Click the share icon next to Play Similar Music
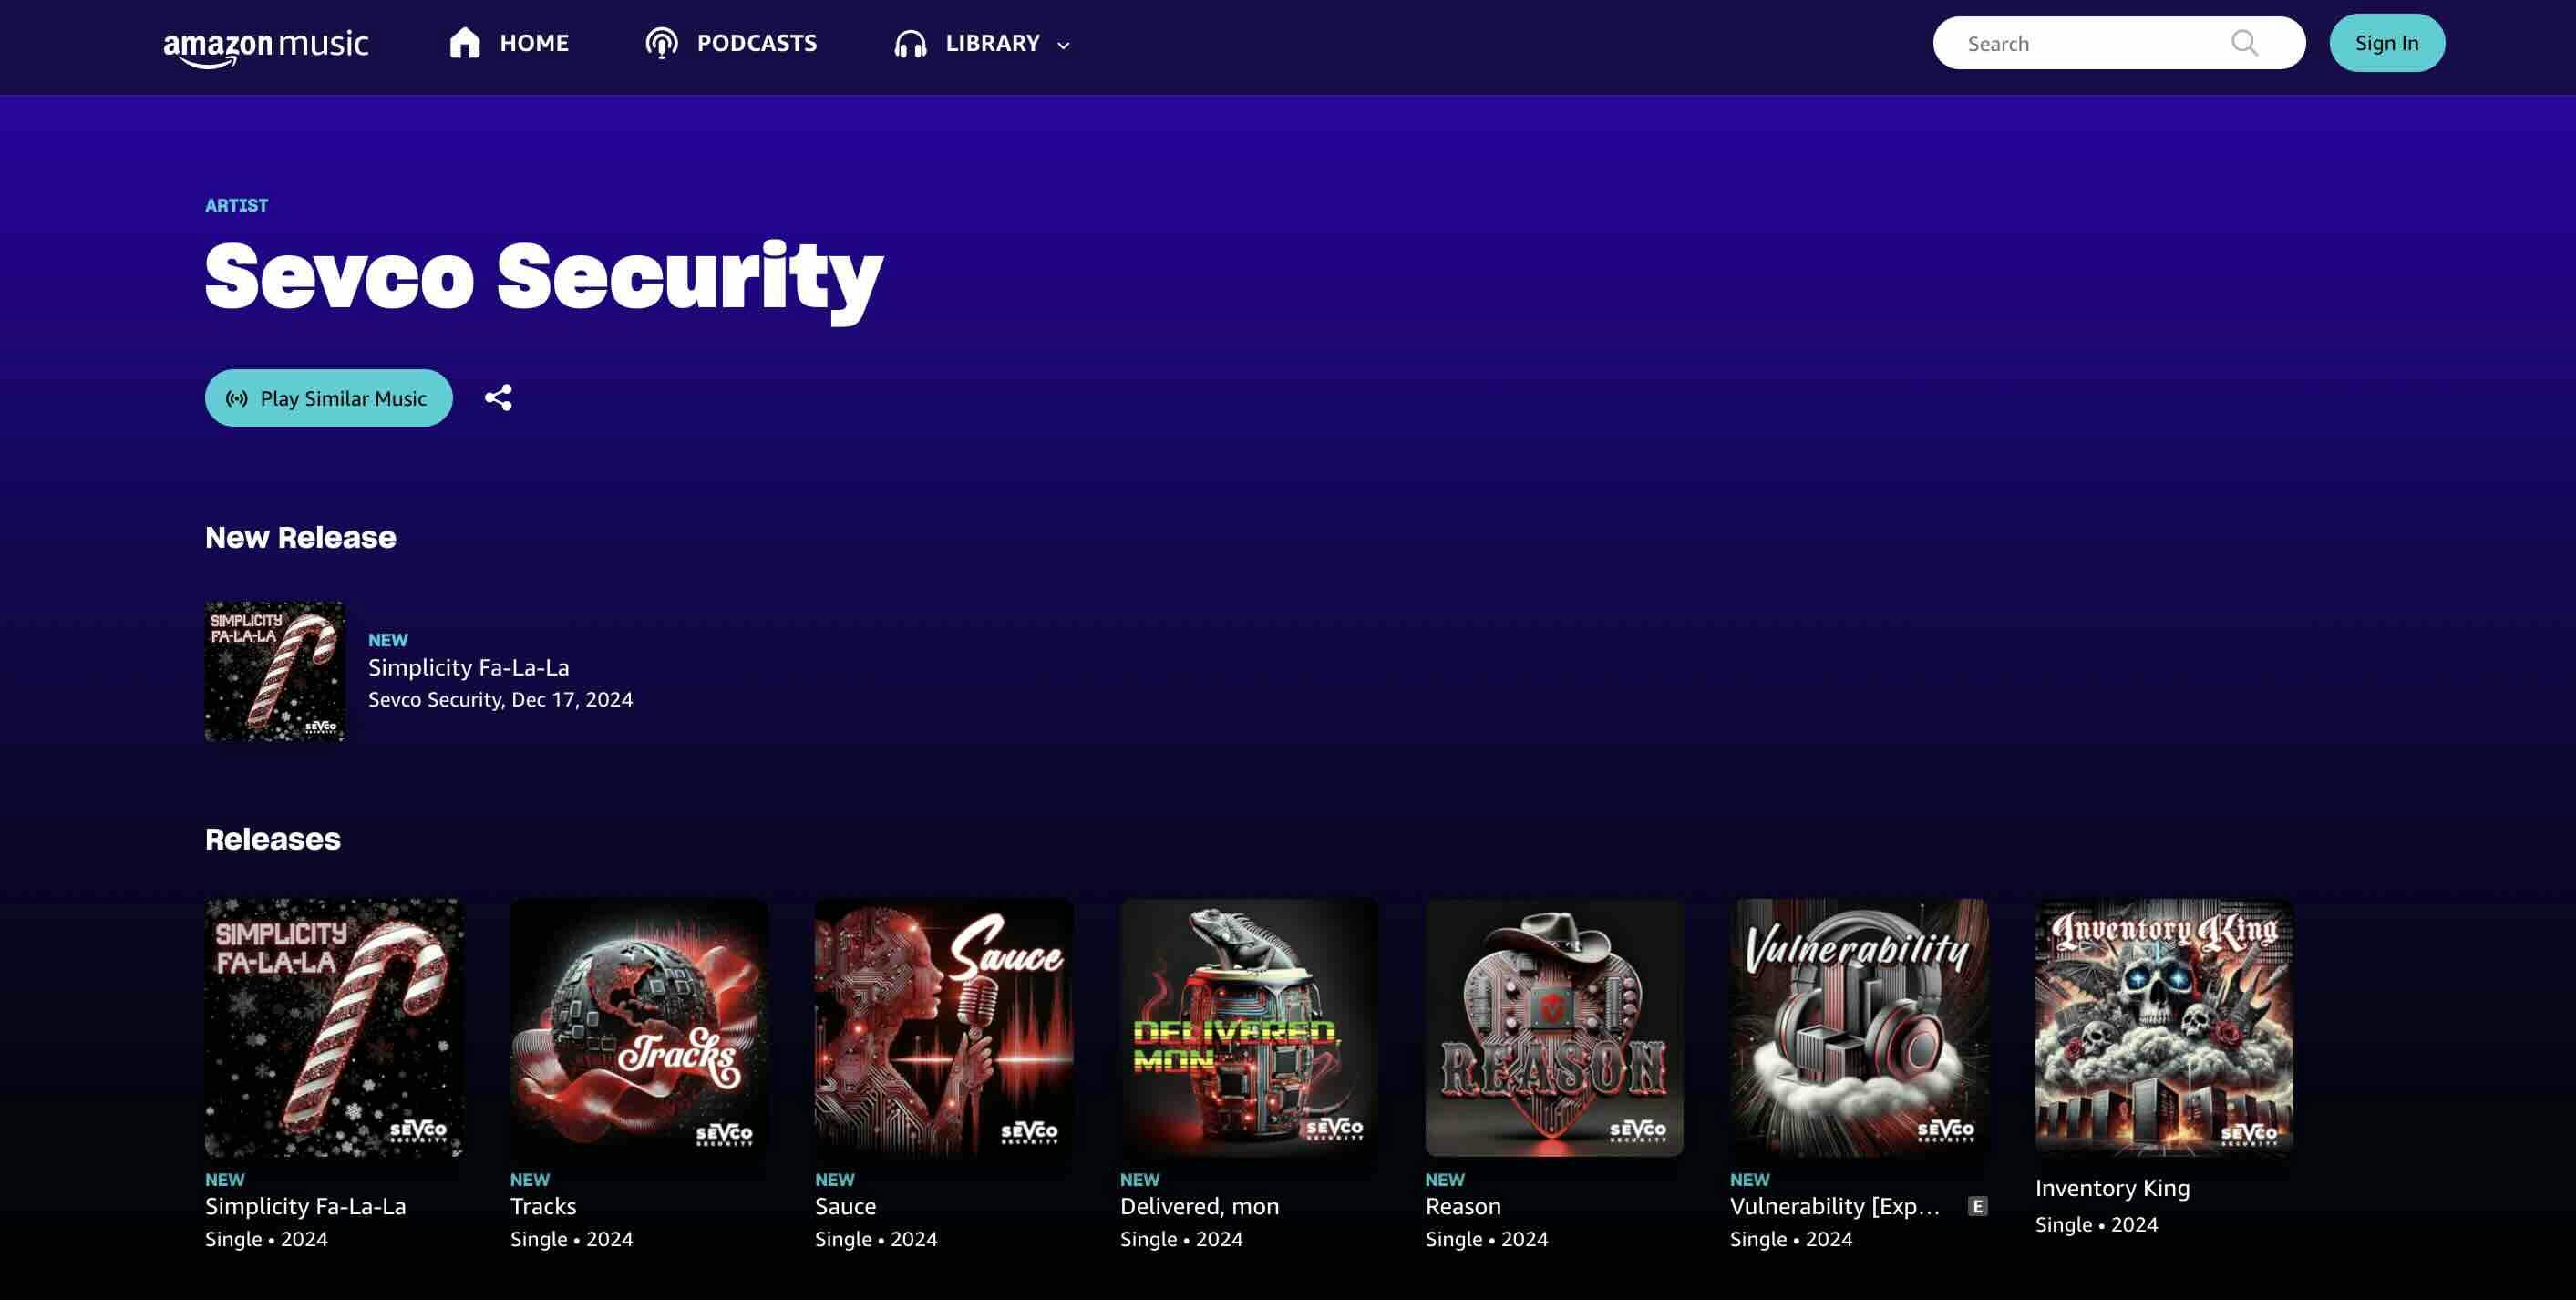The image size is (2576, 1300). pos(498,398)
